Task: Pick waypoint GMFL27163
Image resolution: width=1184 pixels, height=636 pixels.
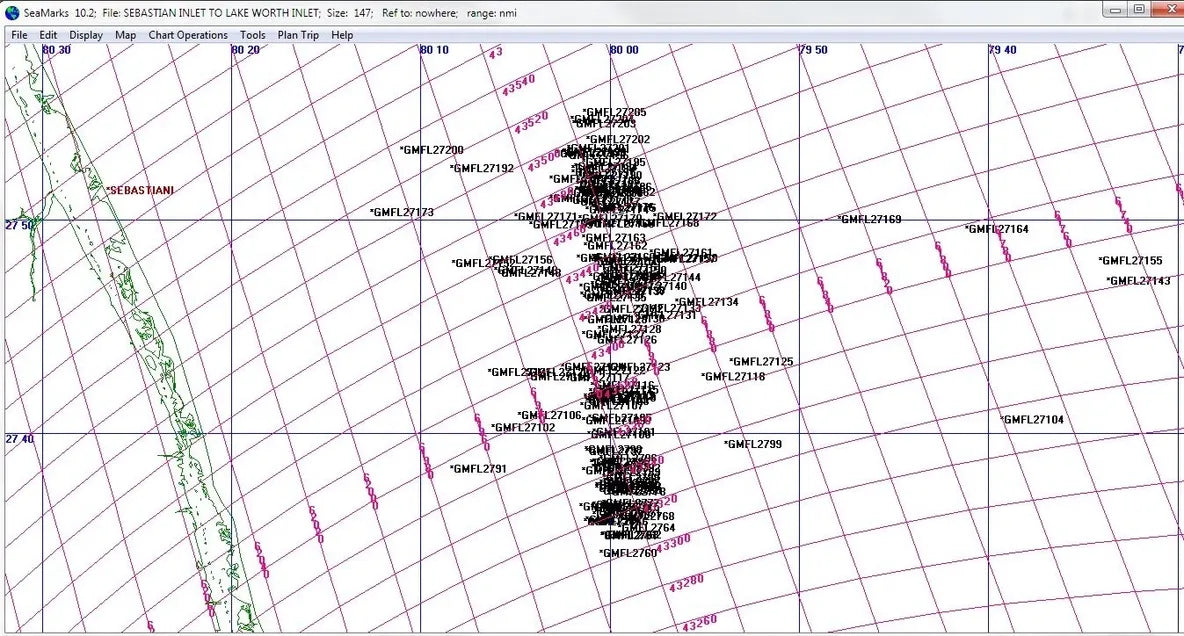Action: coord(614,238)
